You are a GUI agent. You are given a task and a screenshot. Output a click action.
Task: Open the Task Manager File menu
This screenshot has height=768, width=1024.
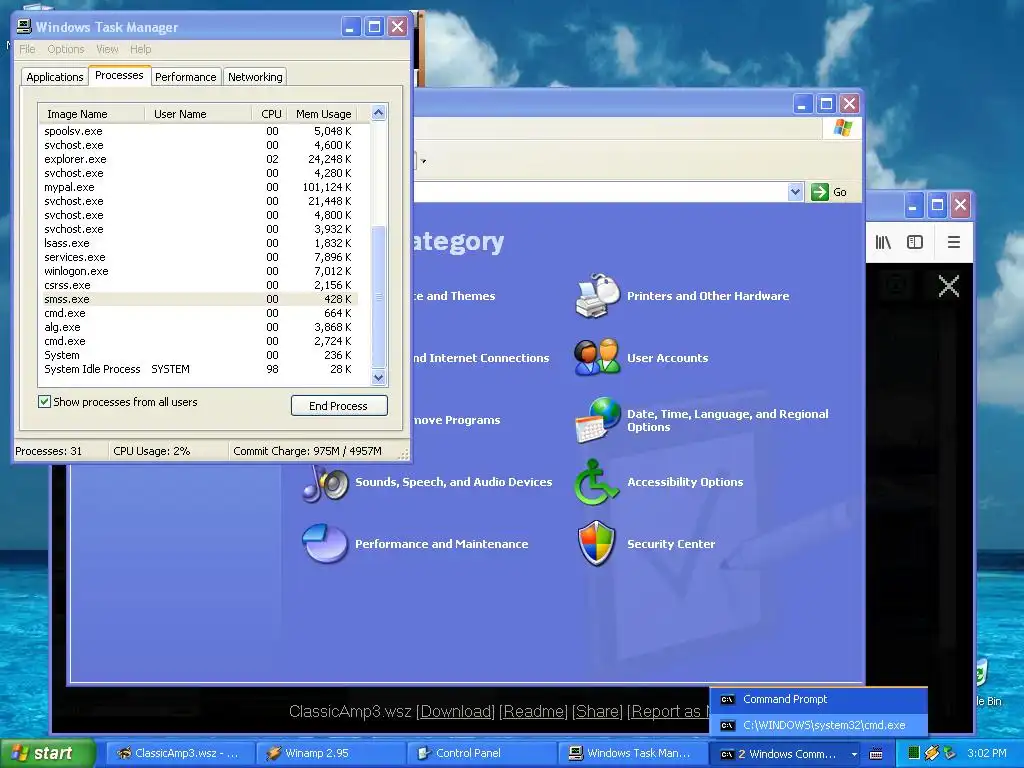pos(27,49)
